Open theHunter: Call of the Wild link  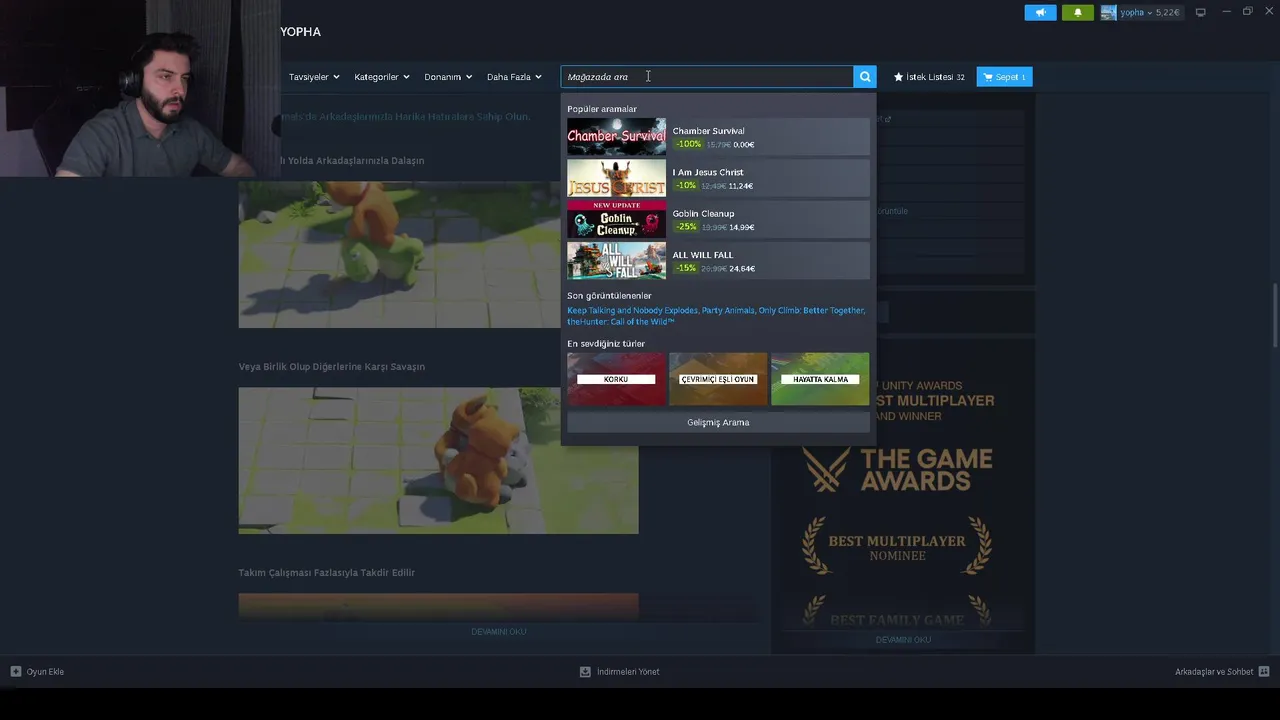coord(620,322)
